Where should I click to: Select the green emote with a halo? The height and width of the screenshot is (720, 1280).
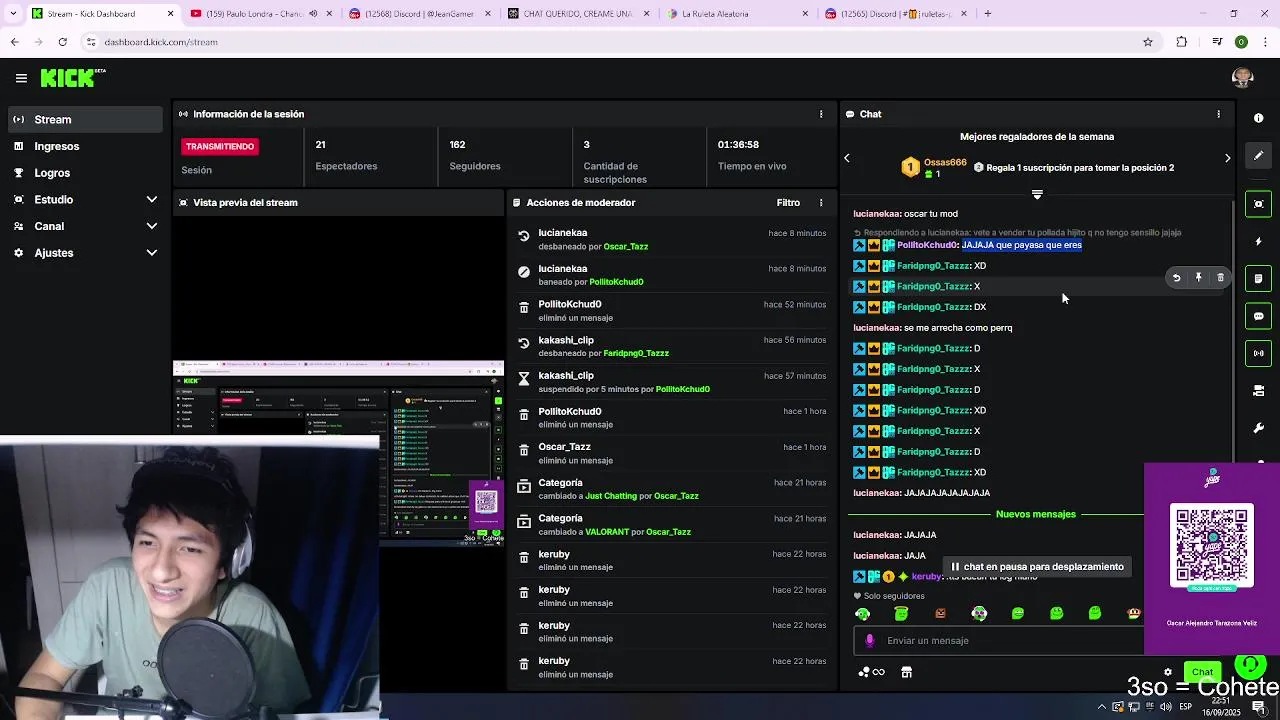click(901, 613)
